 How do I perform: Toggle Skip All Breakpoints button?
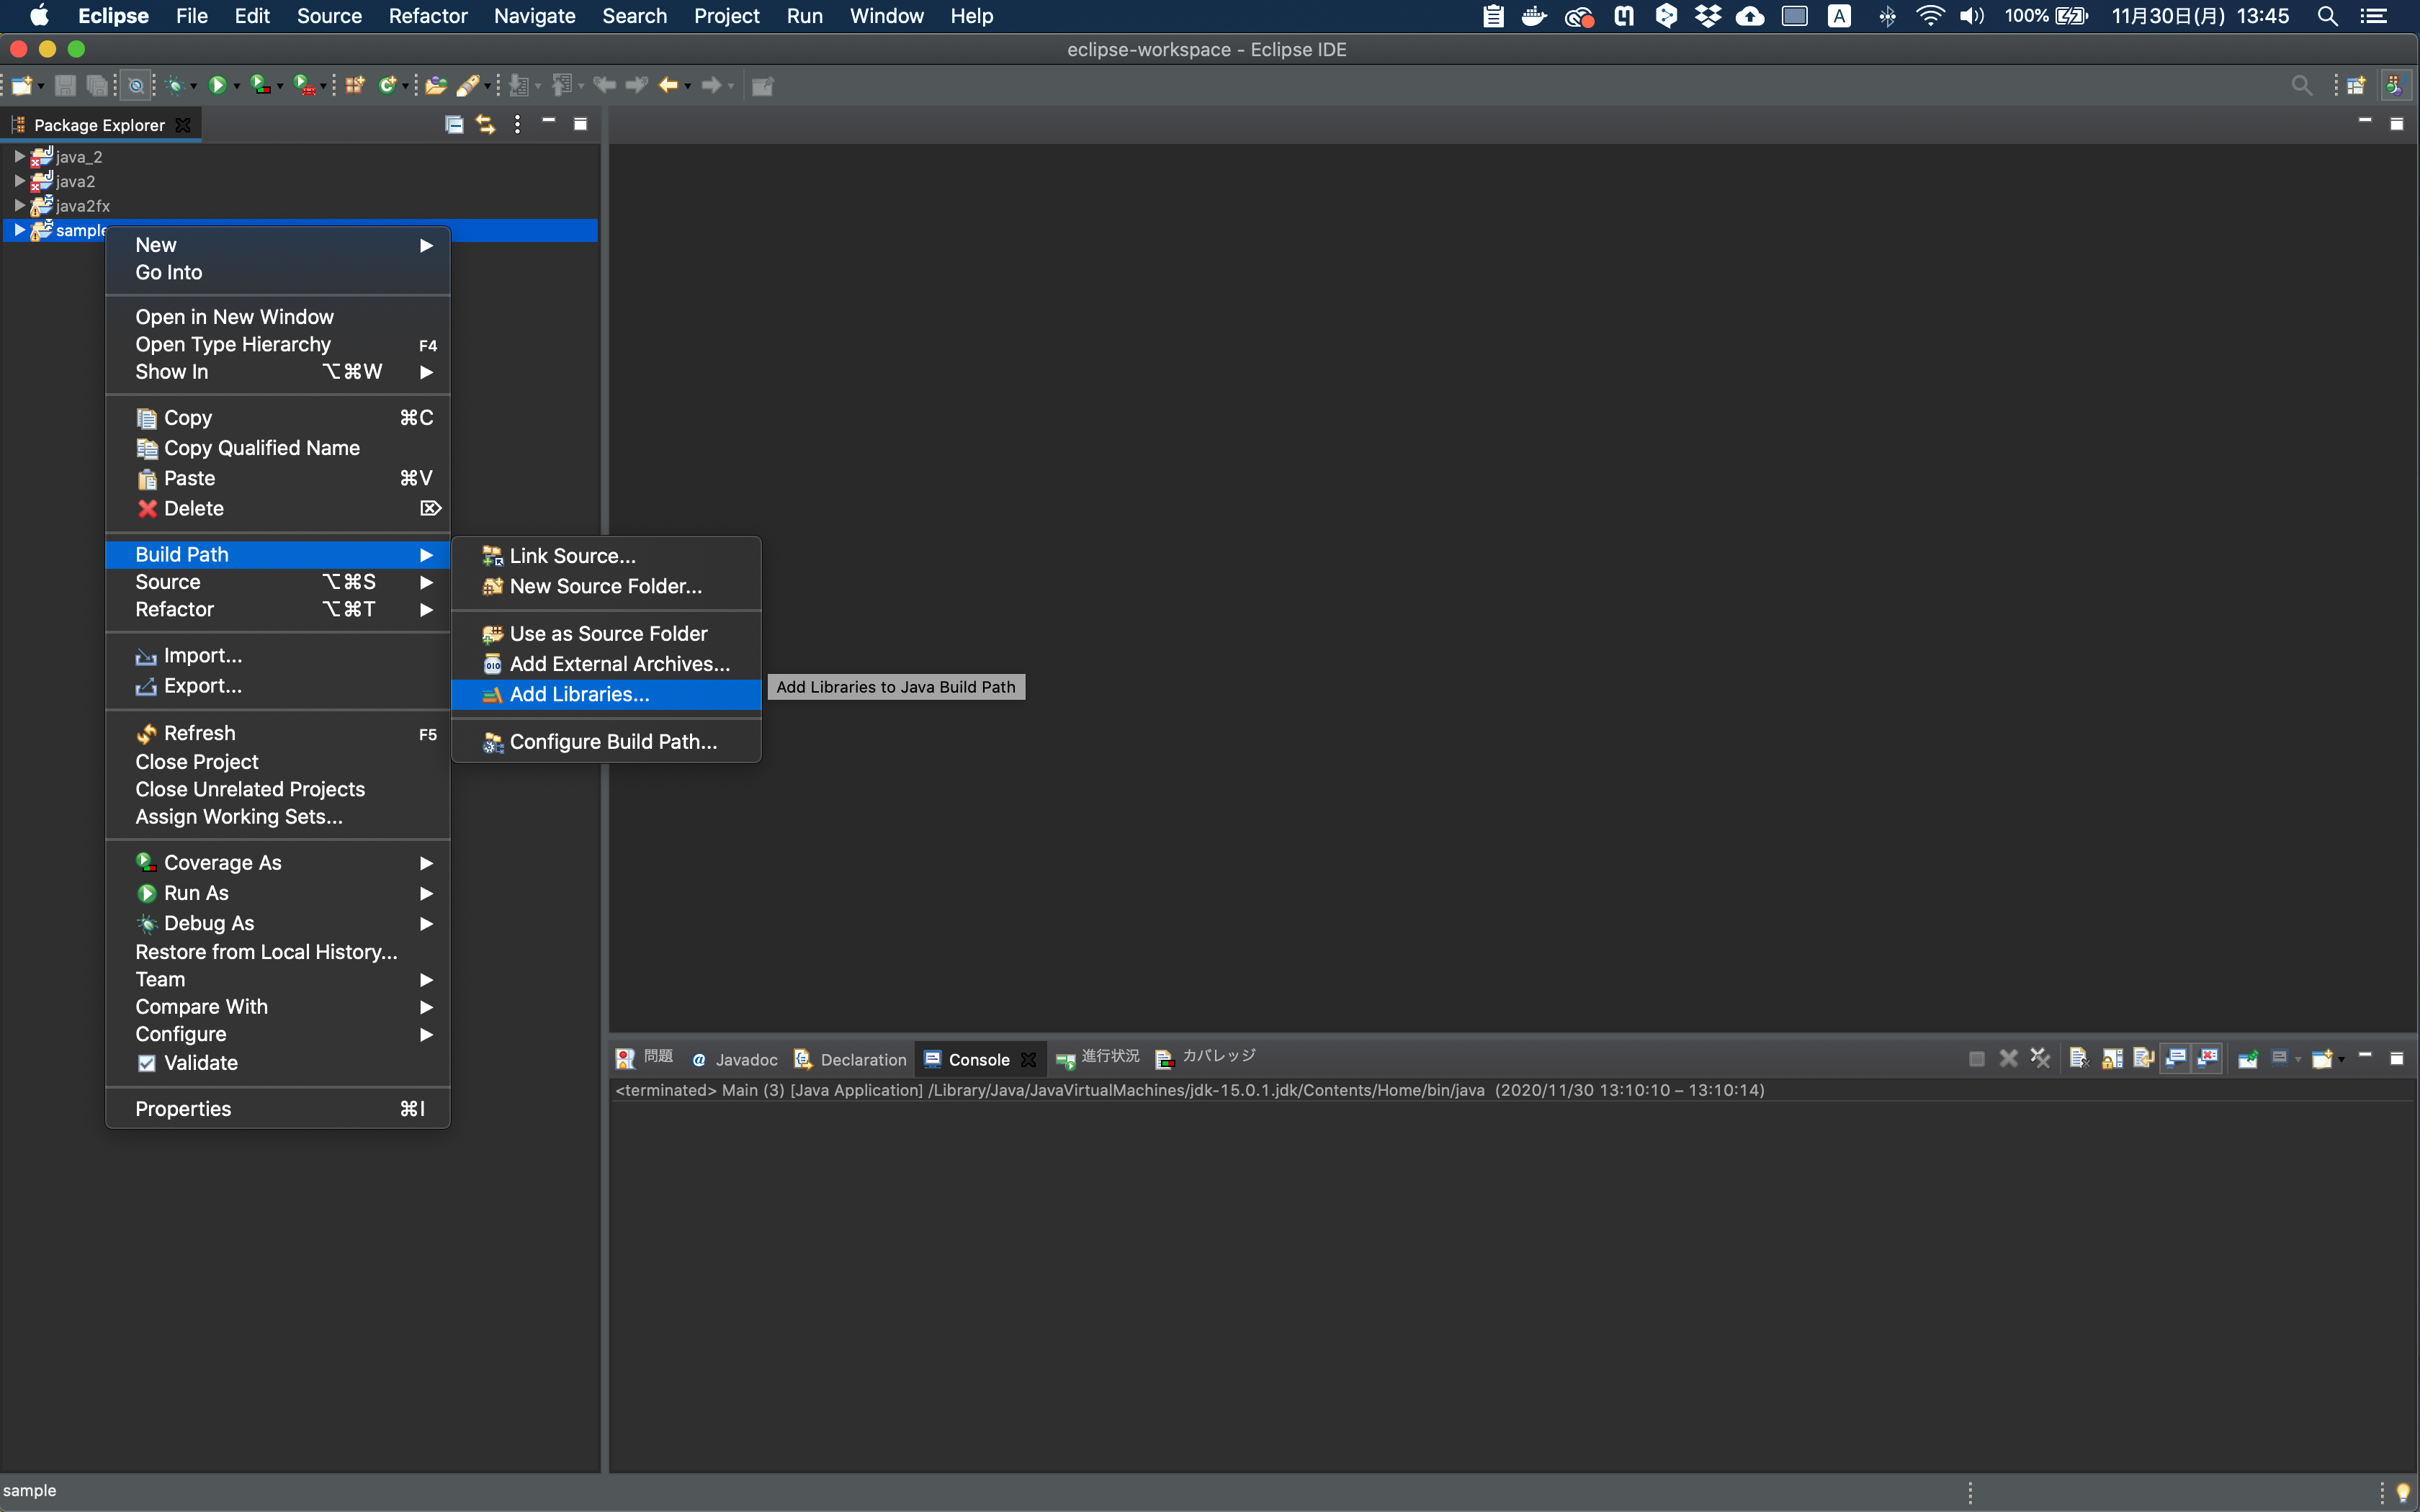136,86
